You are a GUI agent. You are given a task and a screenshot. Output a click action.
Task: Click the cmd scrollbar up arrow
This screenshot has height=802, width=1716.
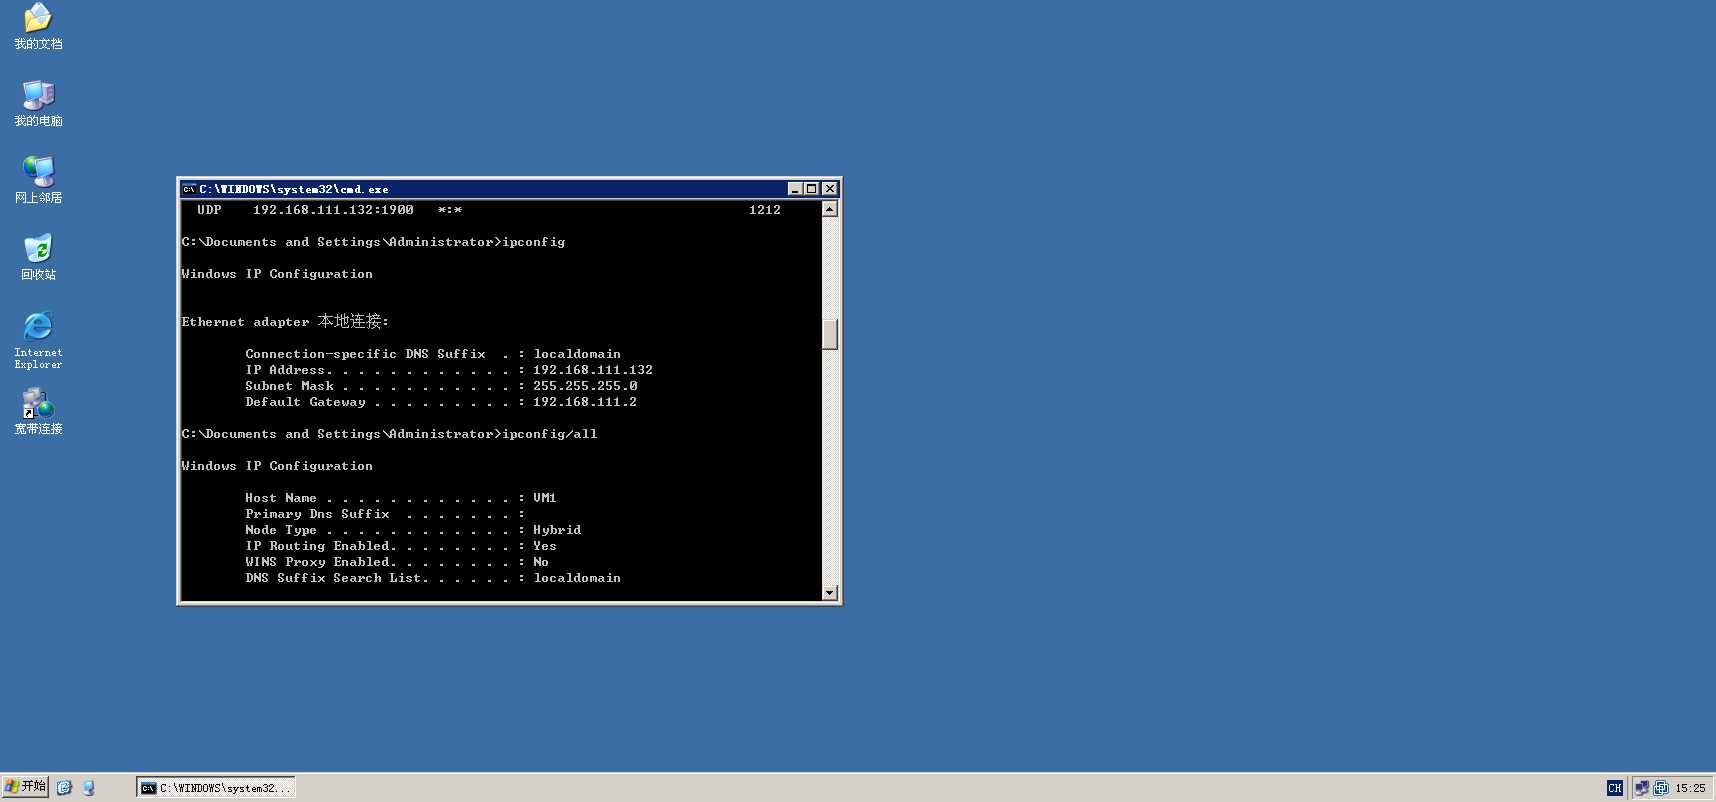pos(829,209)
